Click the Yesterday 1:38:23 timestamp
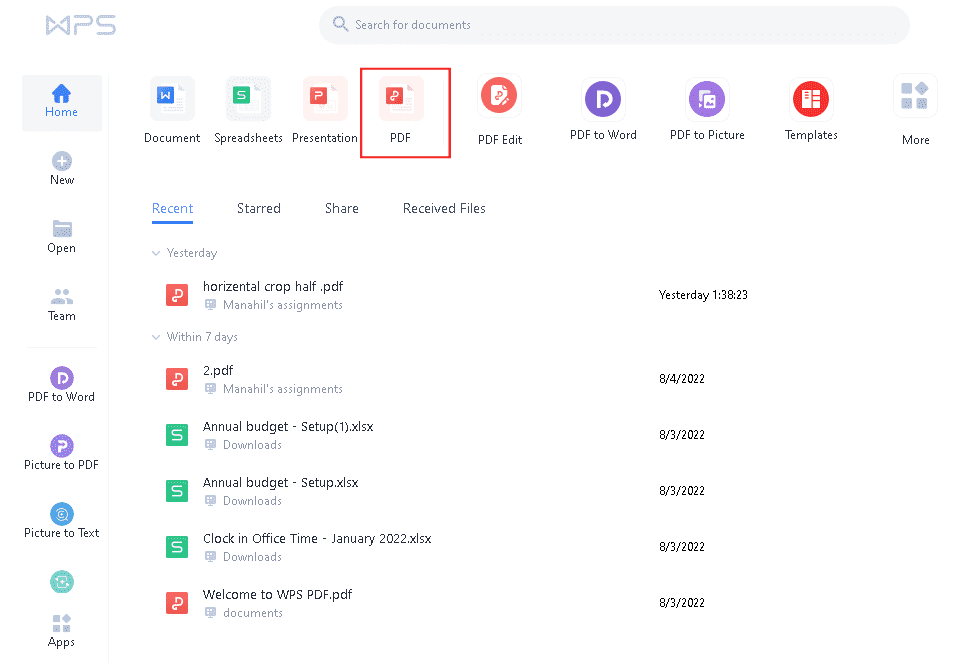The height and width of the screenshot is (664, 960). coord(703,295)
